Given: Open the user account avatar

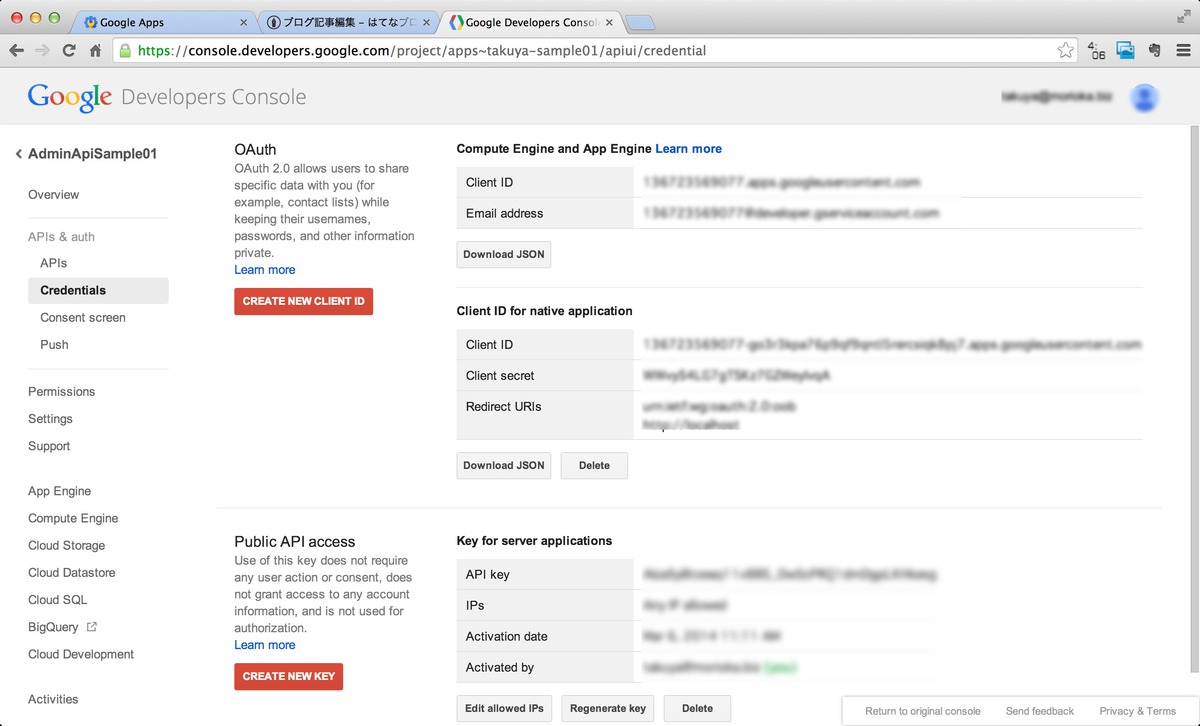Looking at the screenshot, I should [x=1144, y=97].
